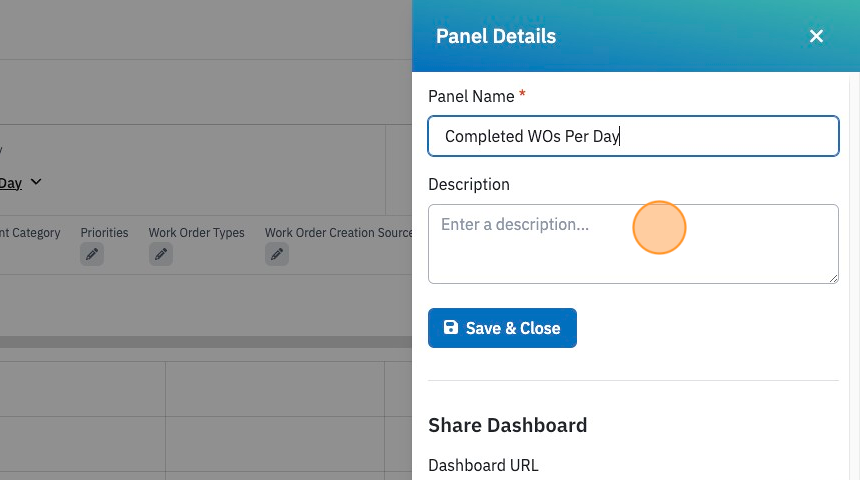Expand the Day dropdown chevron
This screenshot has width=860, height=480.
[x=36, y=182]
